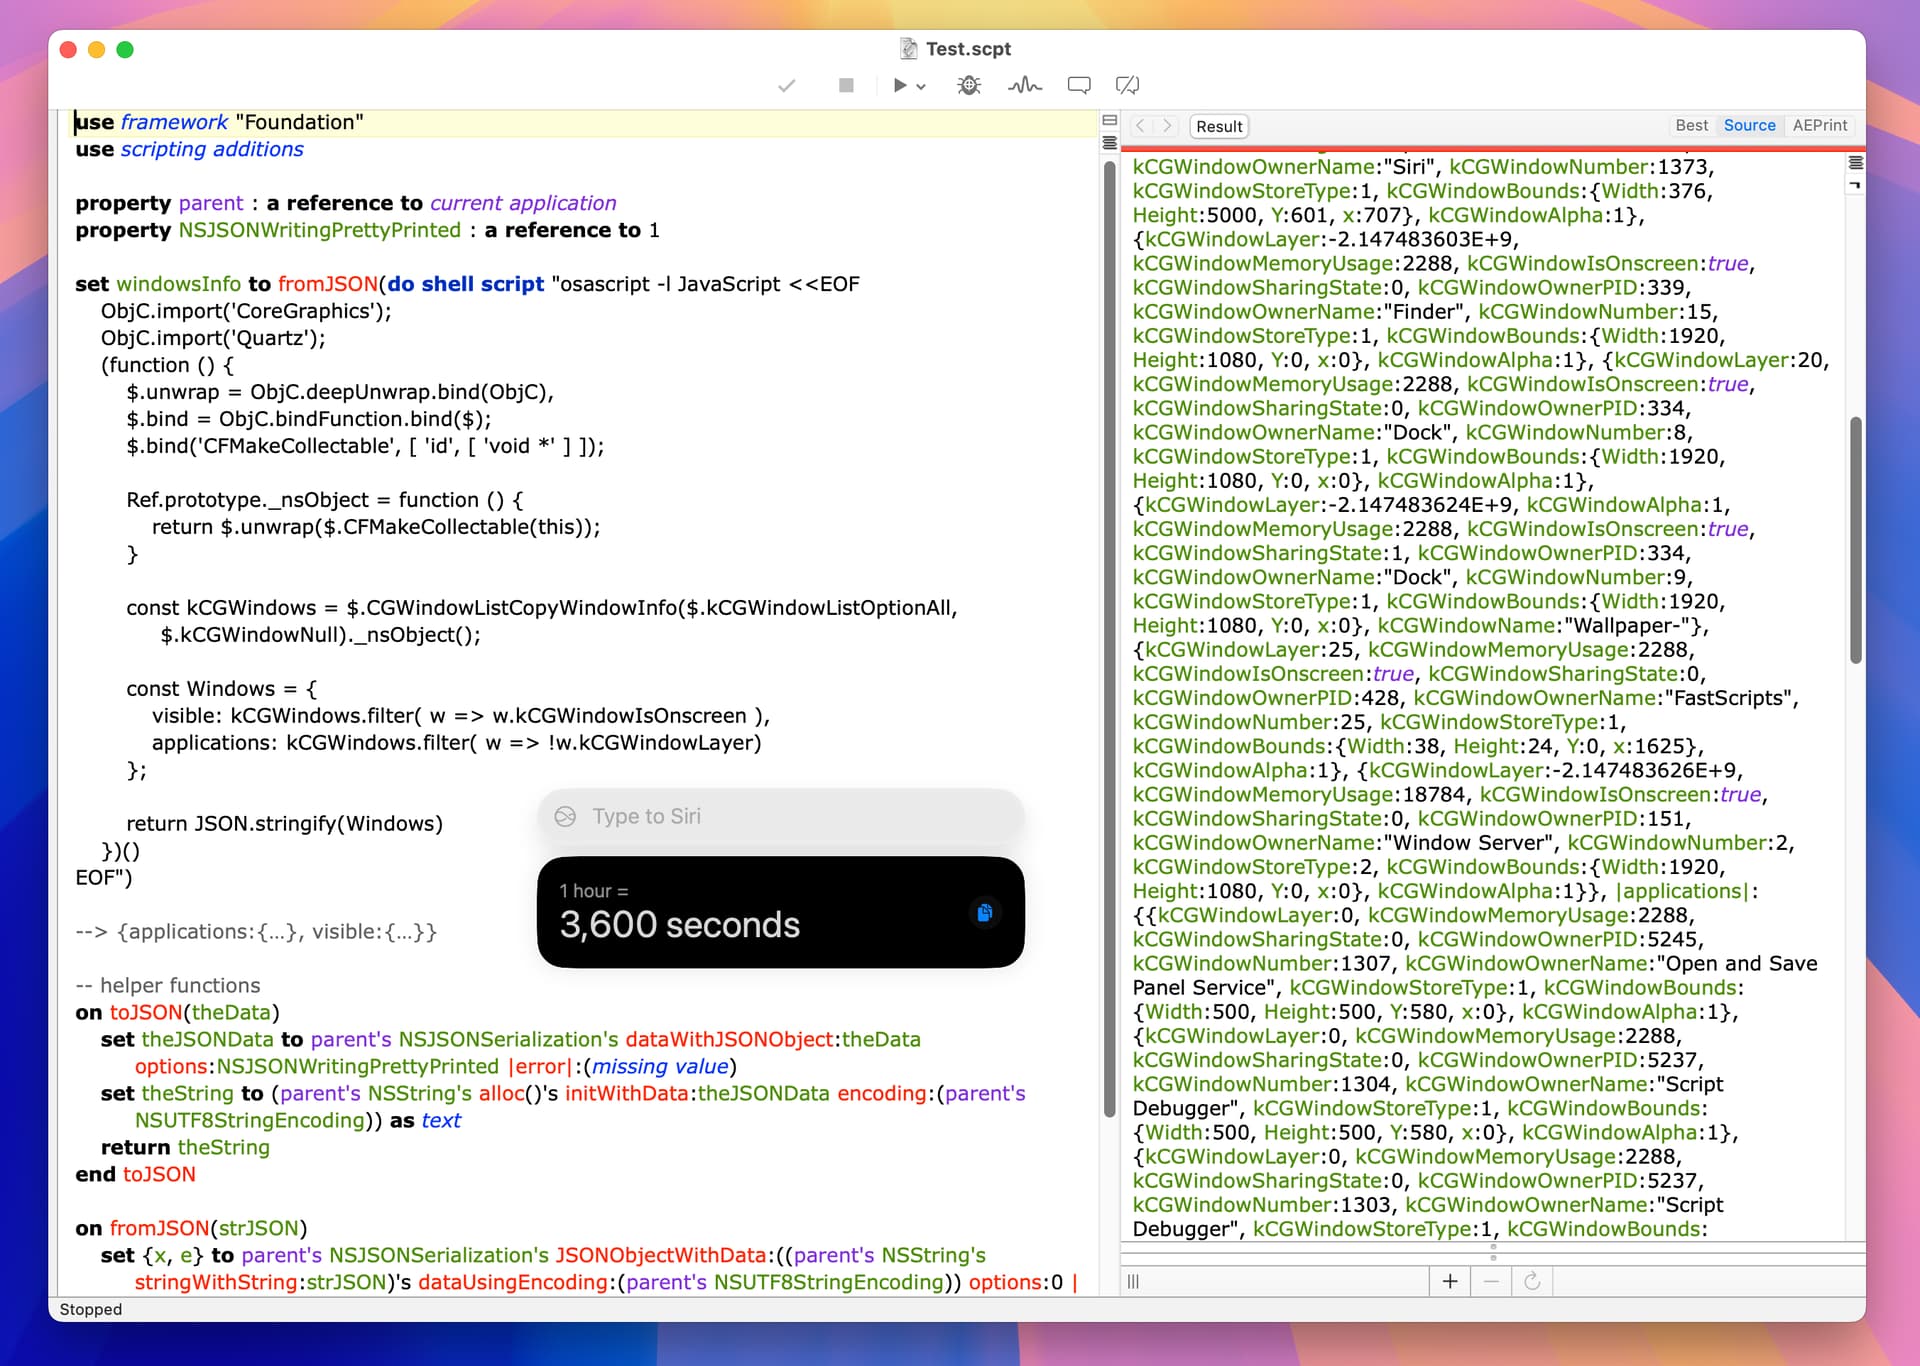Close the Test.scpt window with red button
This screenshot has height=1366, width=1920.
(x=68, y=49)
